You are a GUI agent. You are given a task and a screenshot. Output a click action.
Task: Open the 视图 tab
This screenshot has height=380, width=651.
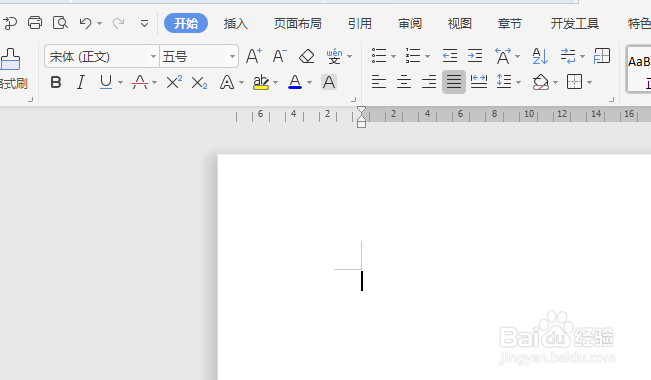tap(460, 24)
